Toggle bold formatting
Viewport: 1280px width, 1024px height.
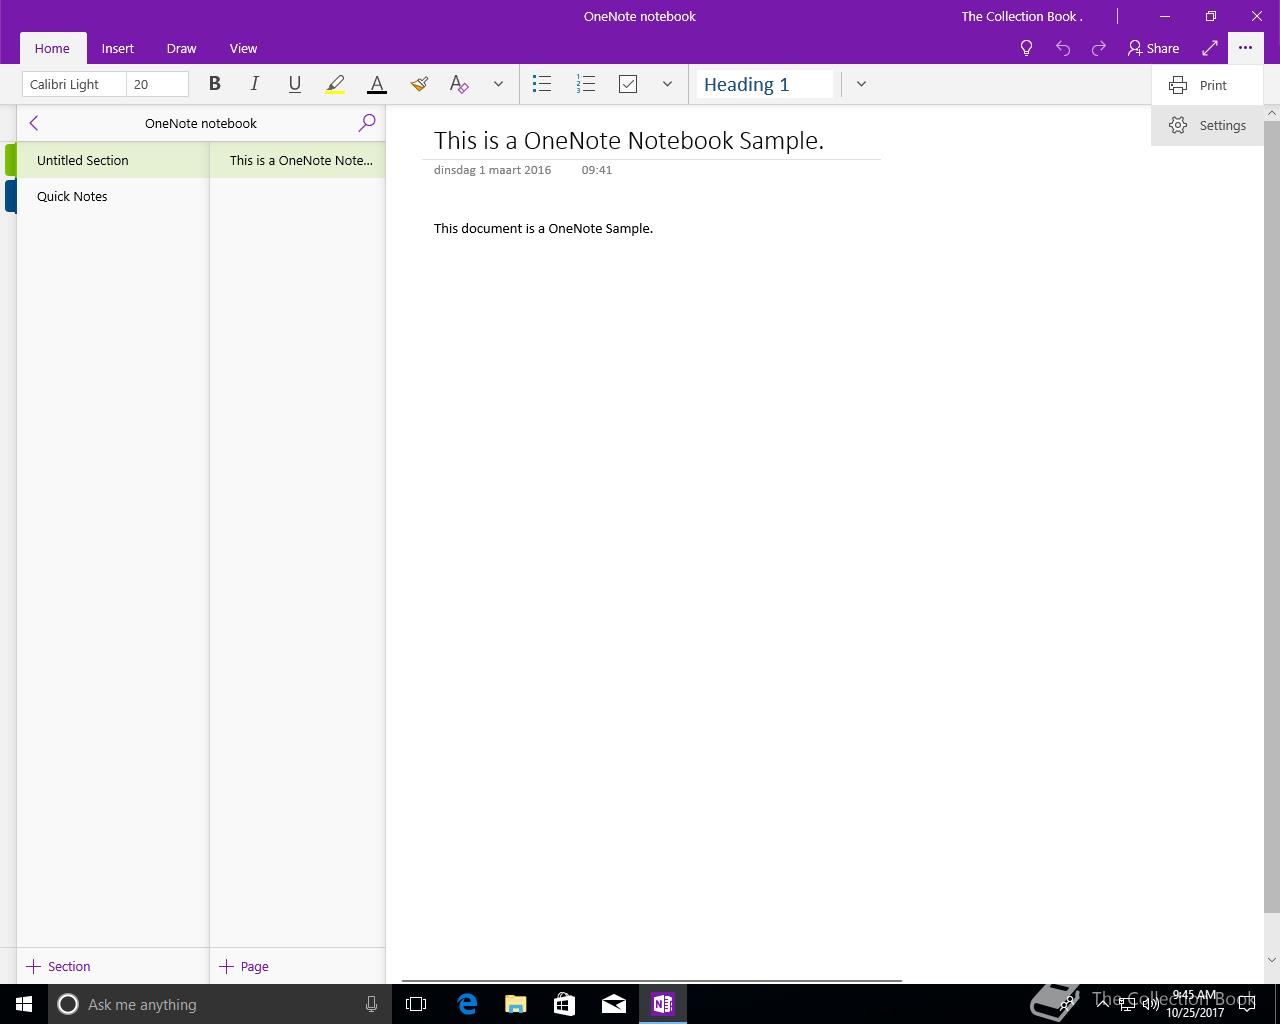coord(214,84)
